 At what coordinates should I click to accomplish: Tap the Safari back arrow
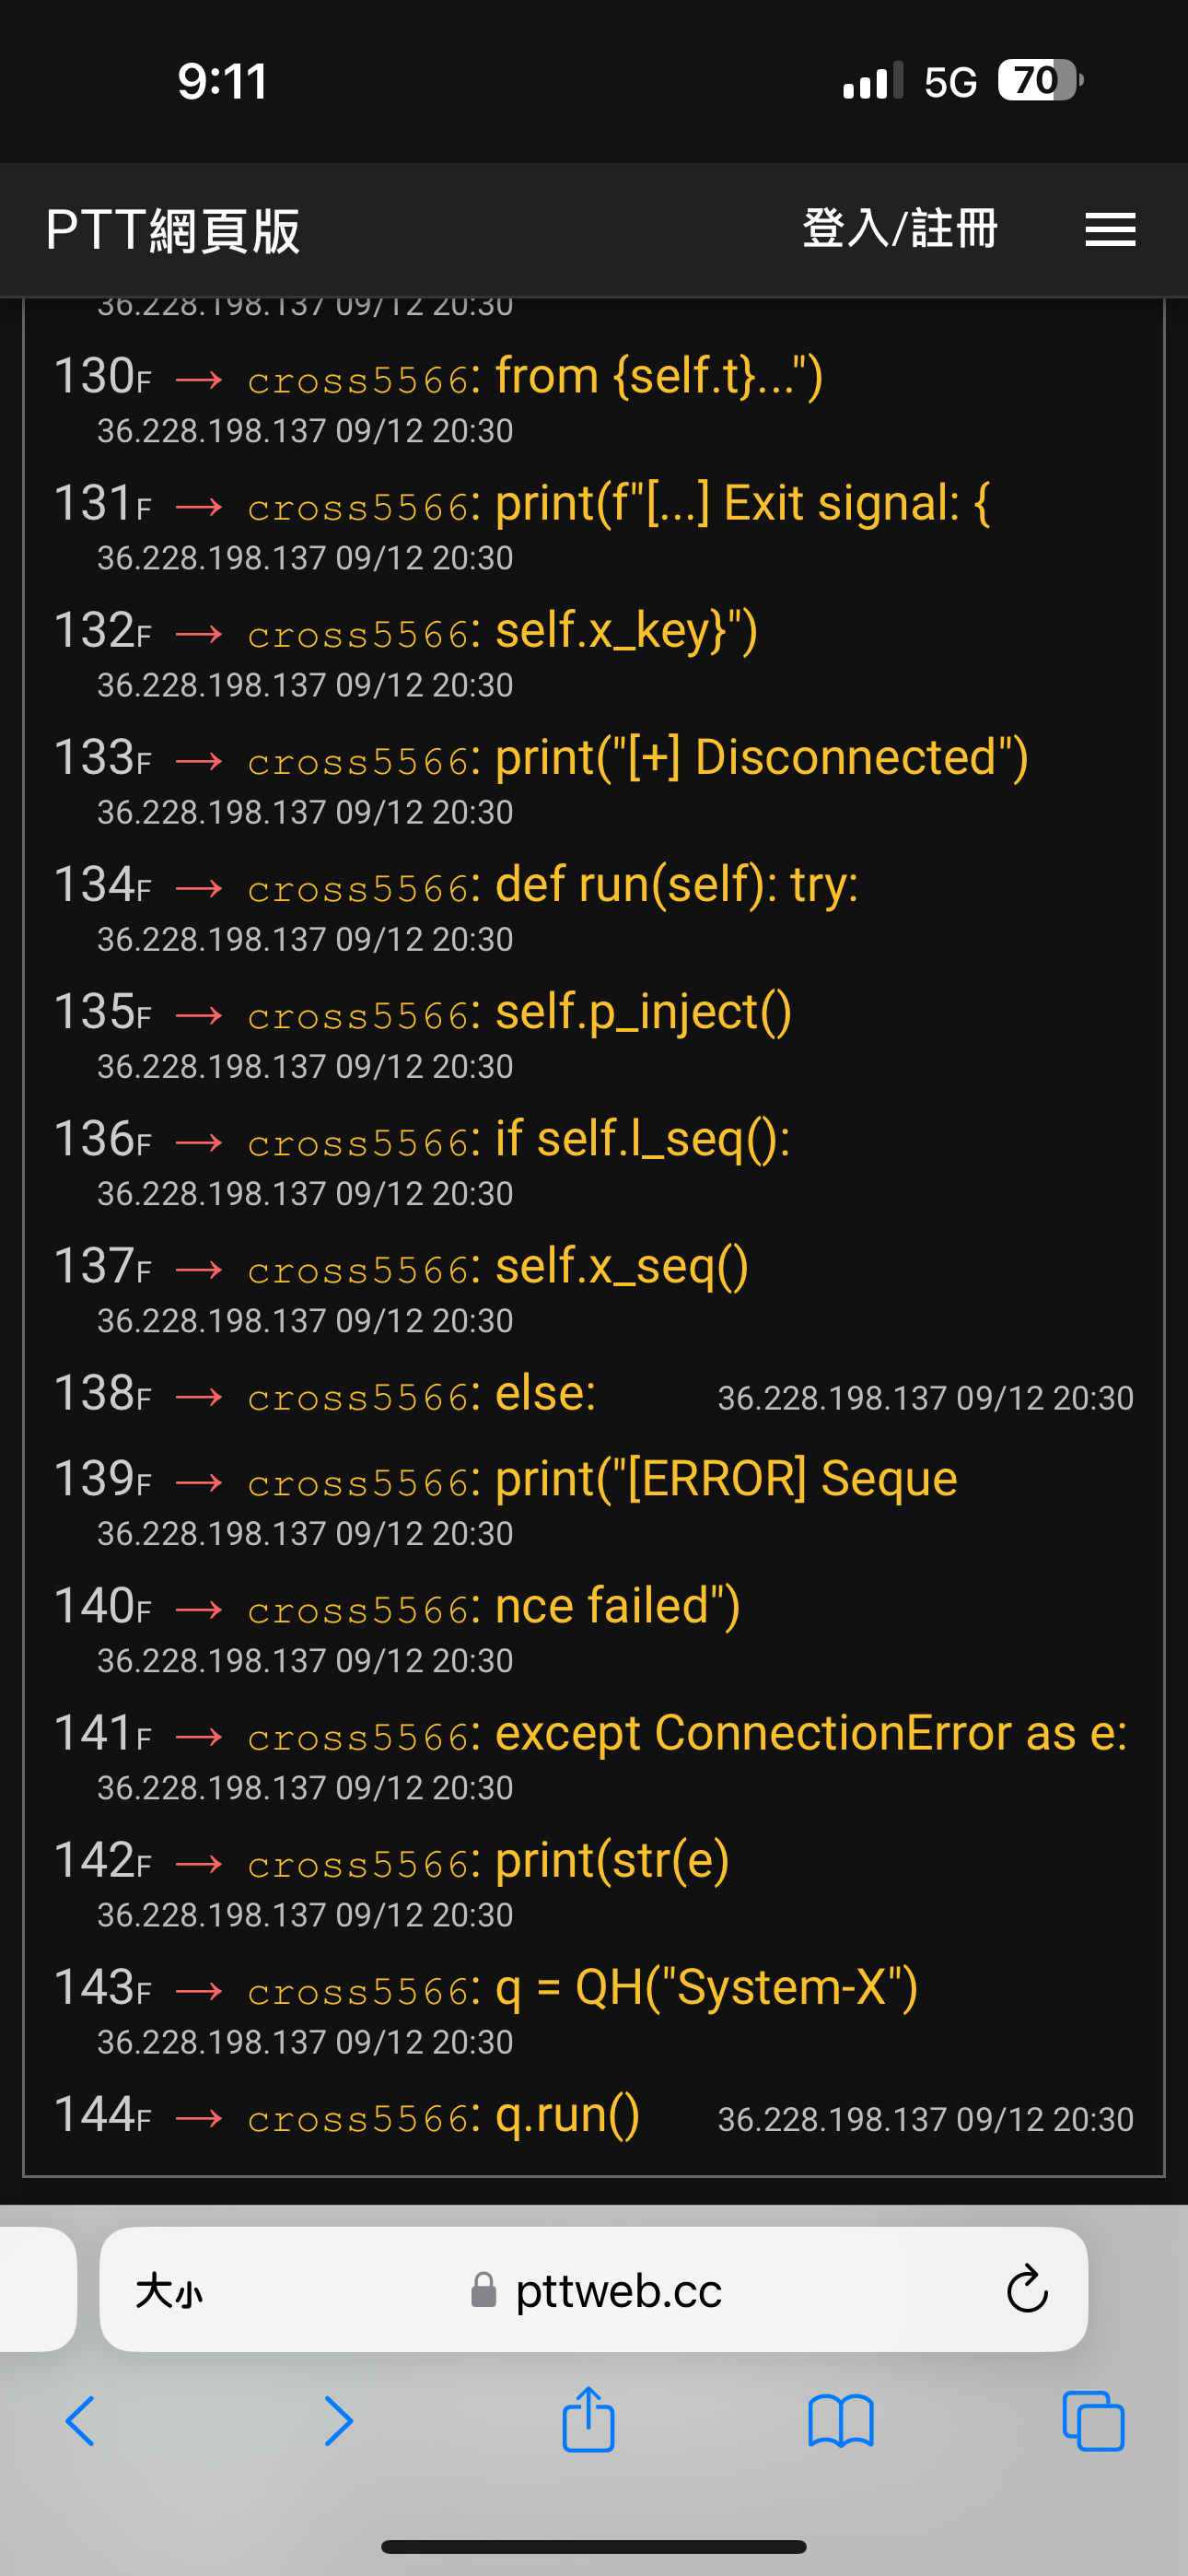[80, 2421]
